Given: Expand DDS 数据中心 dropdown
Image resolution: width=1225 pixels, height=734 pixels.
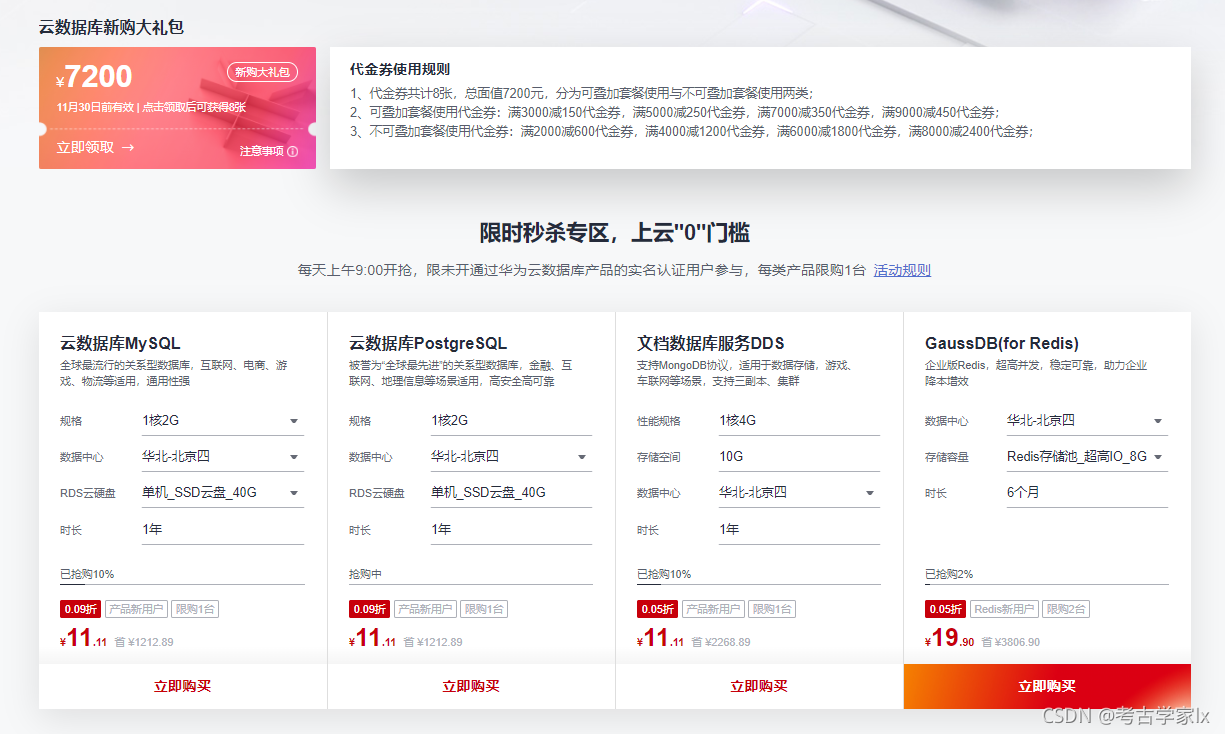Looking at the screenshot, I should tap(799, 493).
